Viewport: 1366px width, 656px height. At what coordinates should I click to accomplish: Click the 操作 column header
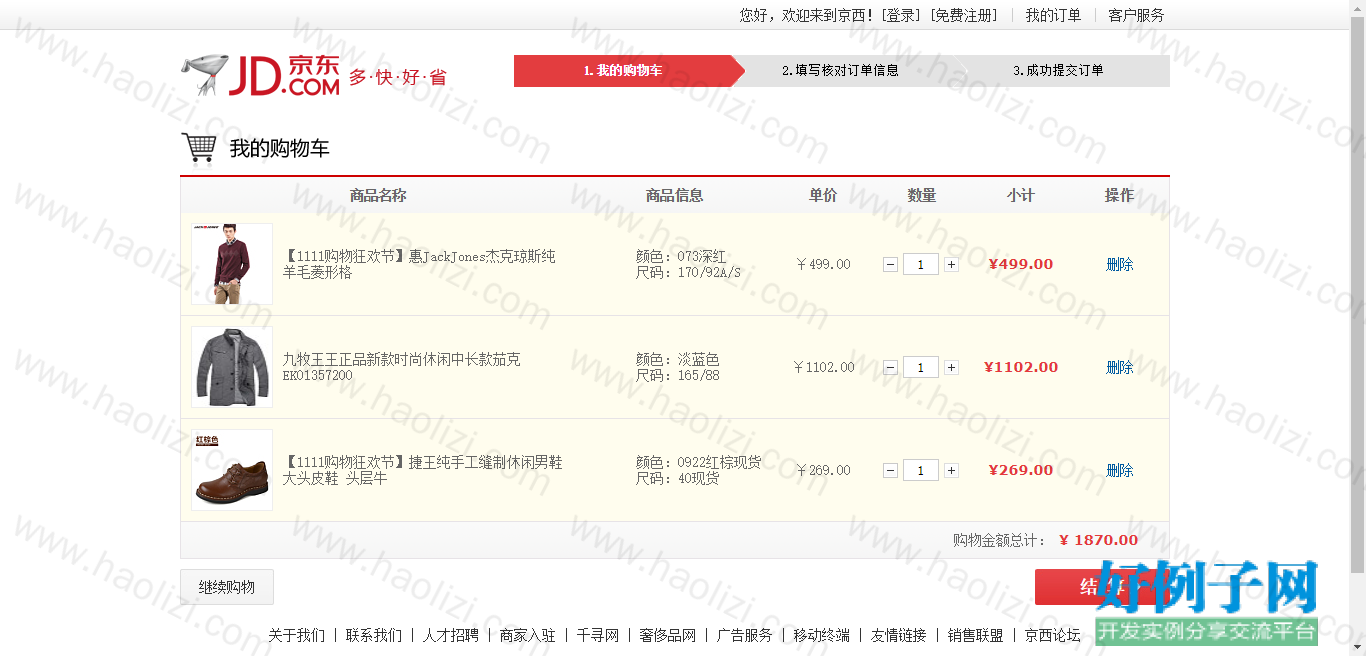click(x=1120, y=196)
